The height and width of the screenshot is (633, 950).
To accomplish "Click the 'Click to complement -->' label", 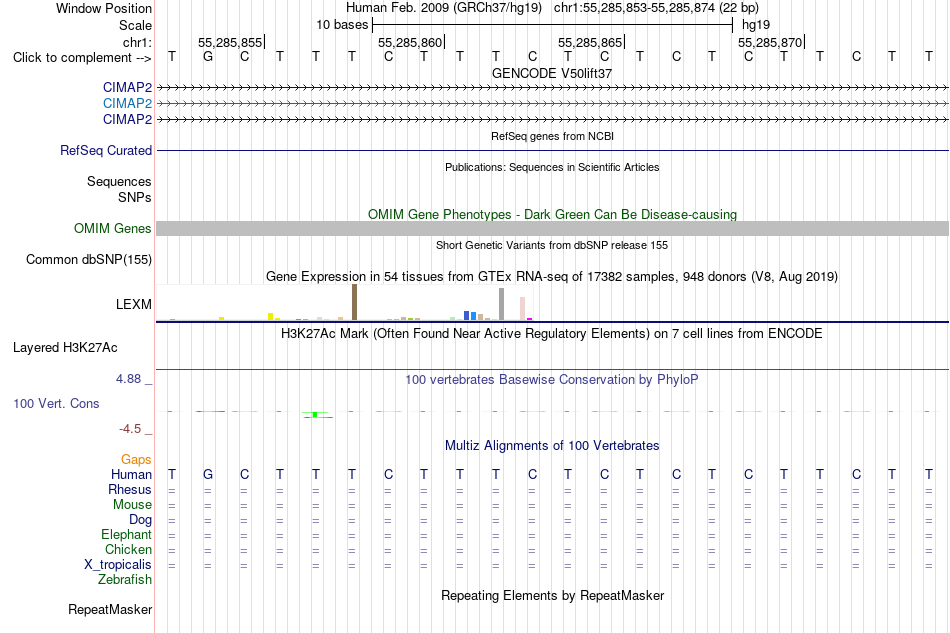I will pos(82,58).
